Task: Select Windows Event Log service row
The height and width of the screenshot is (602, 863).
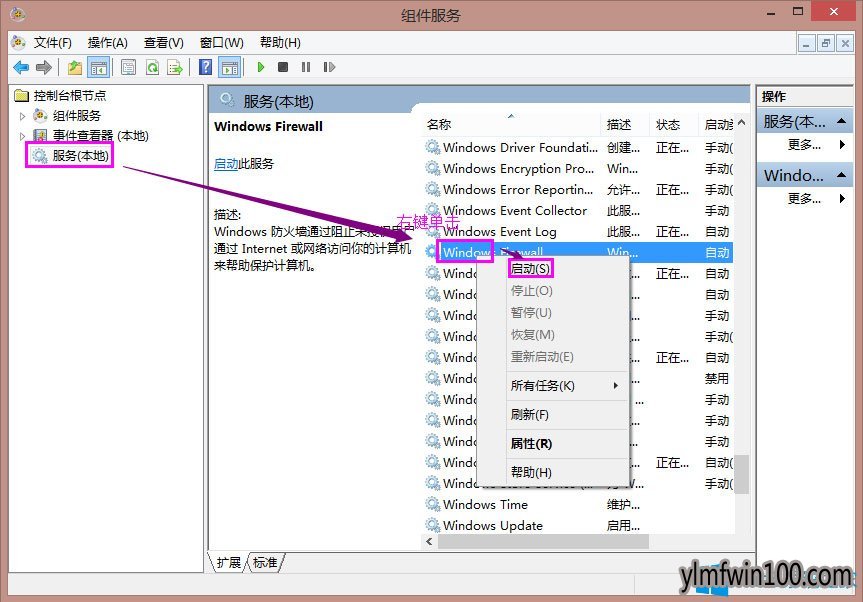Action: [x=578, y=232]
